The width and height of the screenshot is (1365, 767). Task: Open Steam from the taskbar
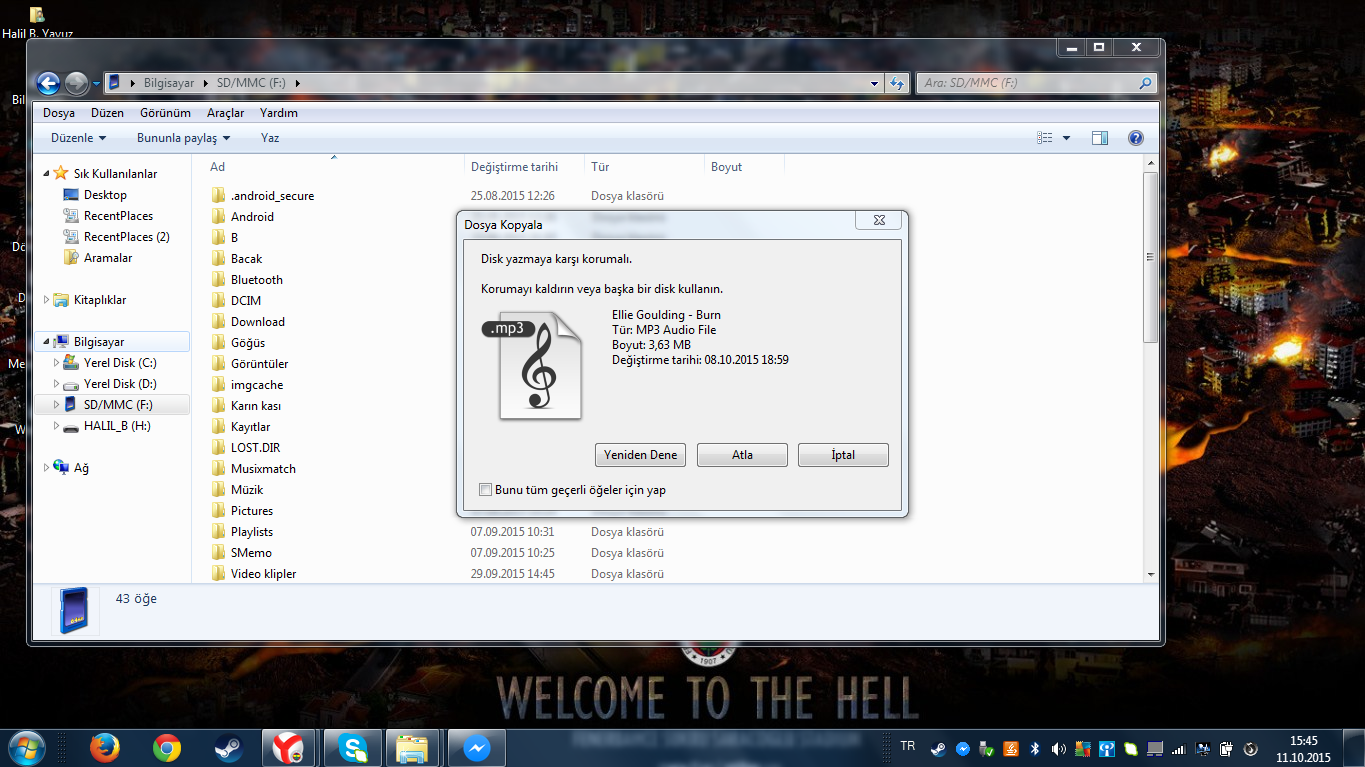tap(228, 748)
